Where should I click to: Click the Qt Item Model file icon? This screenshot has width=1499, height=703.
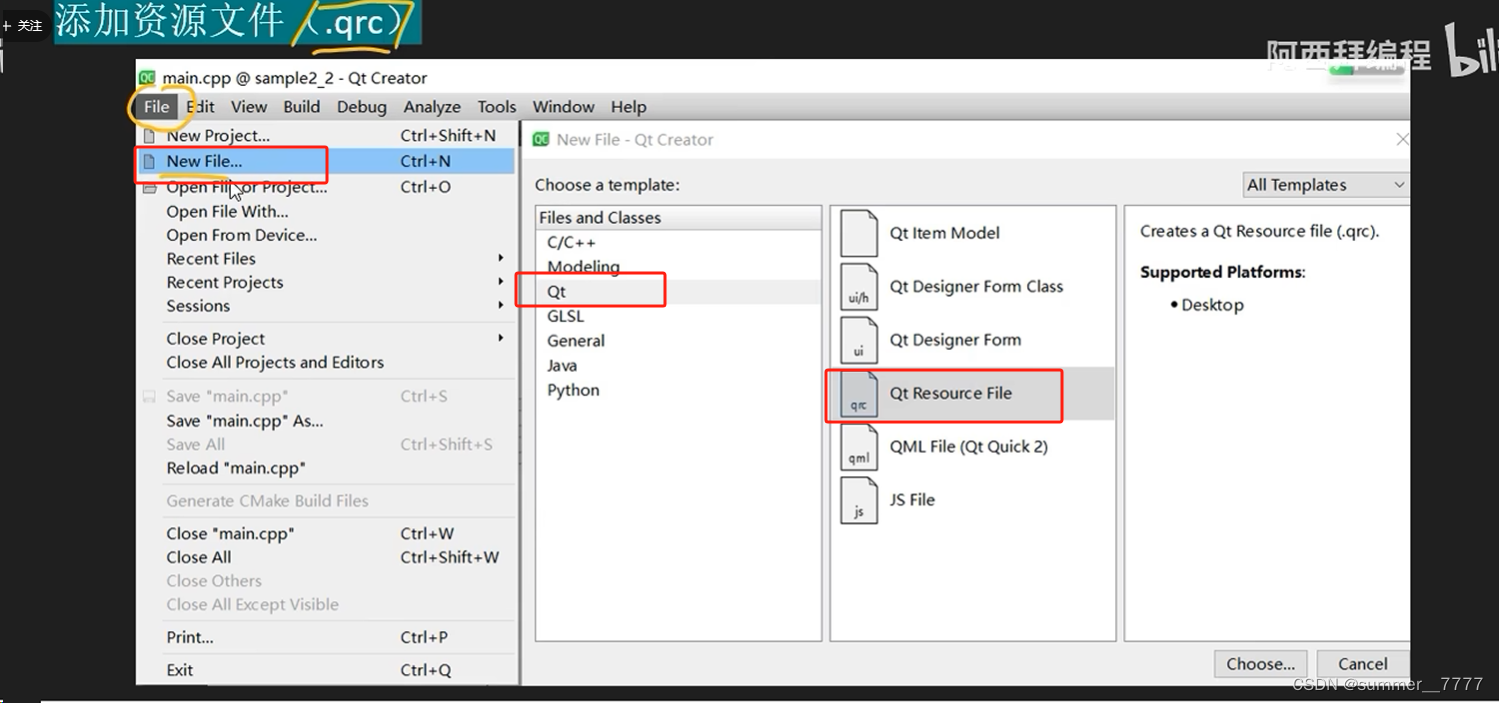pyautogui.click(x=858, y=233)
